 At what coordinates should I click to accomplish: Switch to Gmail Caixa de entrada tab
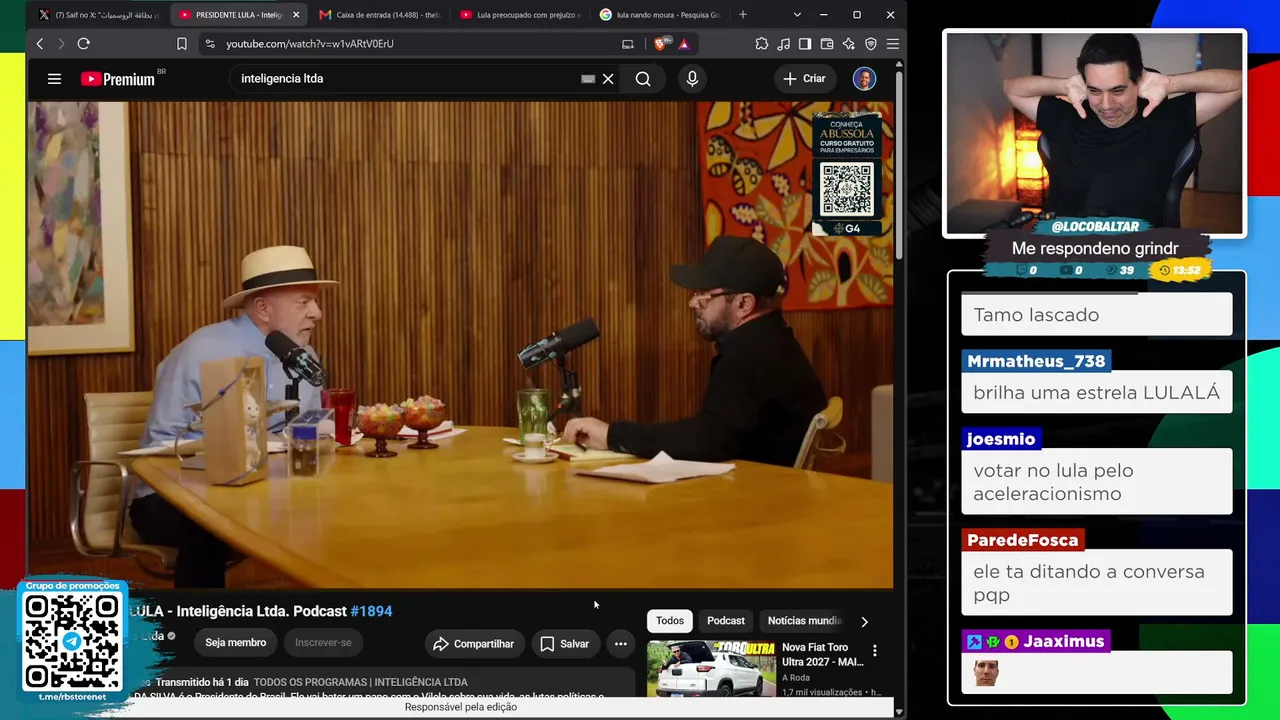(380, 15)
